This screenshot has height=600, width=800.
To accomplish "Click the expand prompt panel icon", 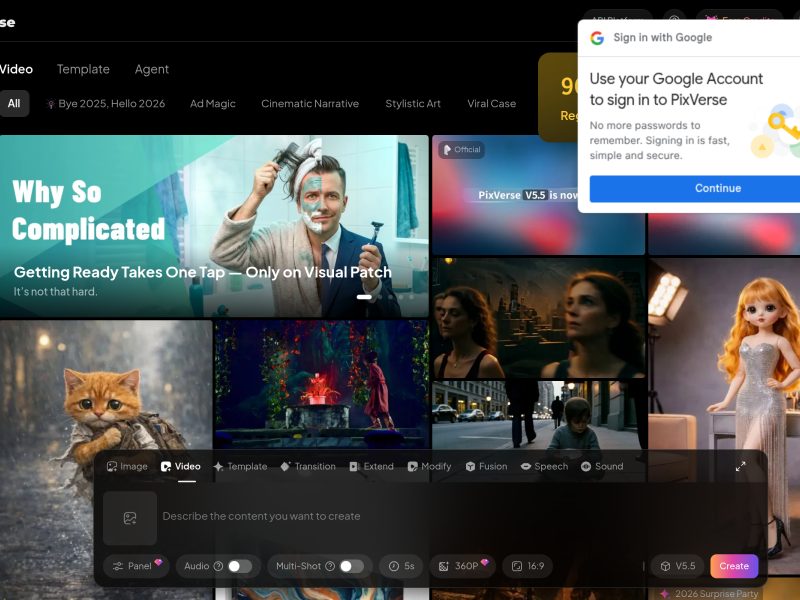I will pyautogui.click(x=741, y=466).
